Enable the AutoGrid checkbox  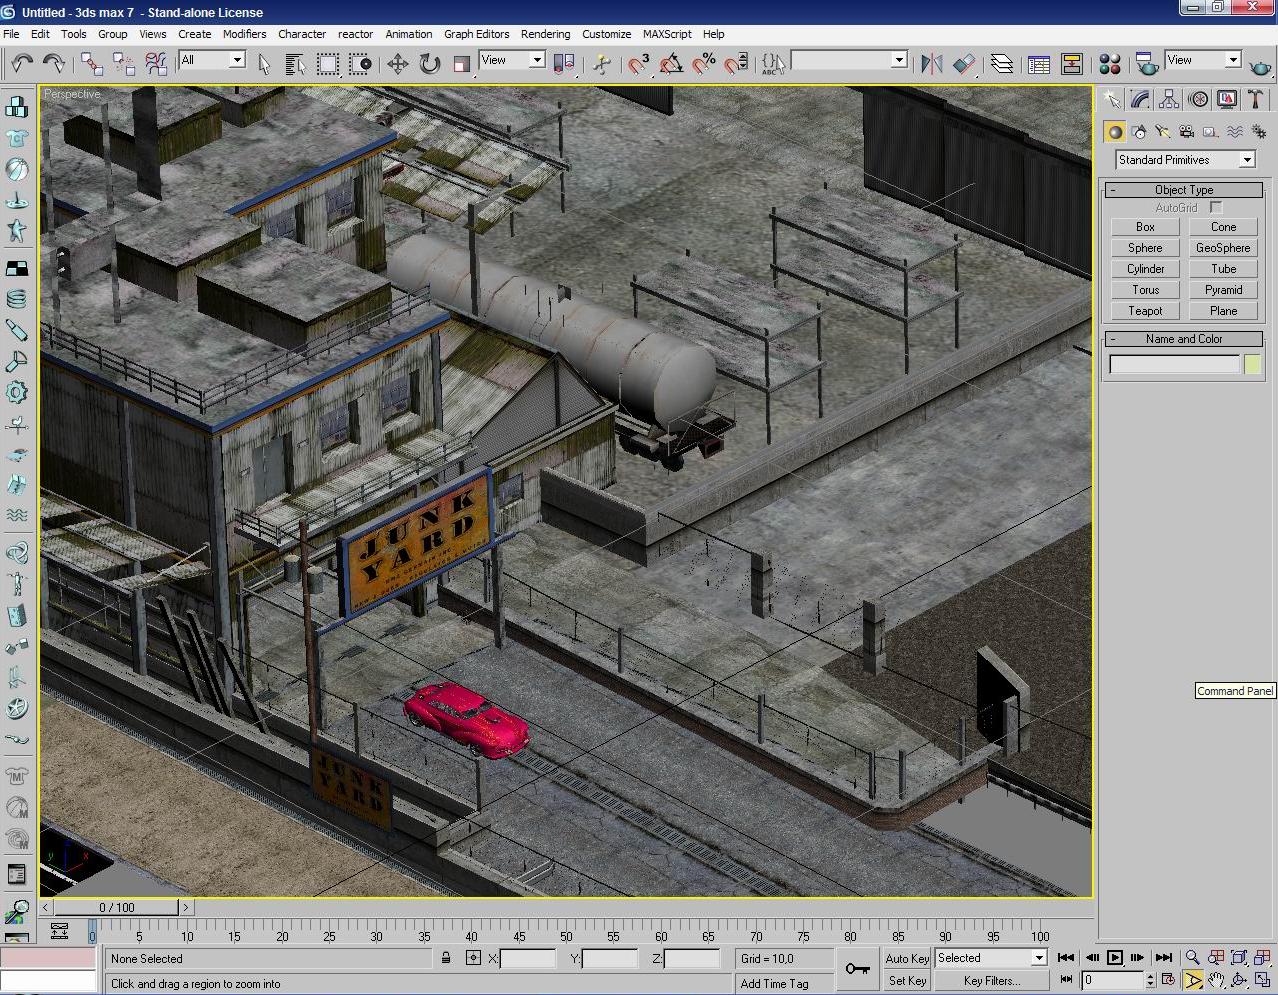pyautogui.click(x=1216, y=207)
